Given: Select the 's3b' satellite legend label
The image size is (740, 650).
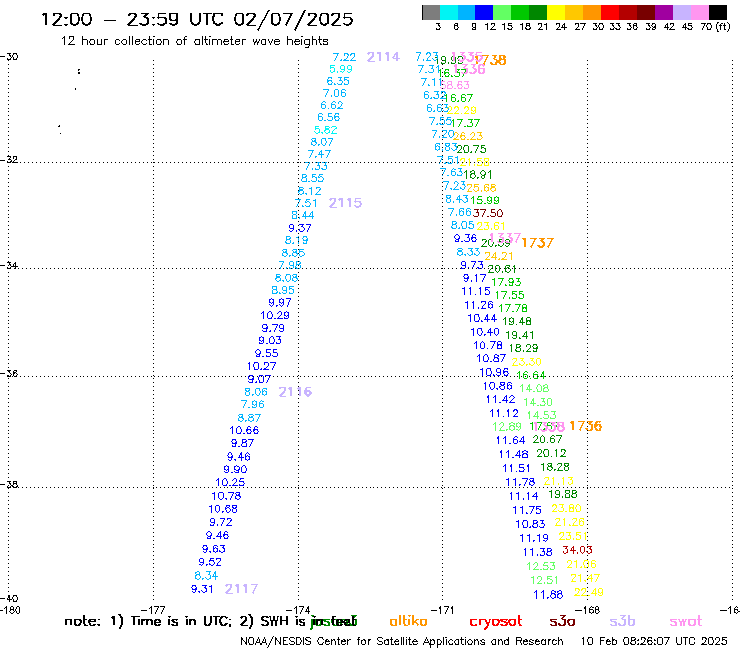Looking at the screenshot, I should (622, 621).
